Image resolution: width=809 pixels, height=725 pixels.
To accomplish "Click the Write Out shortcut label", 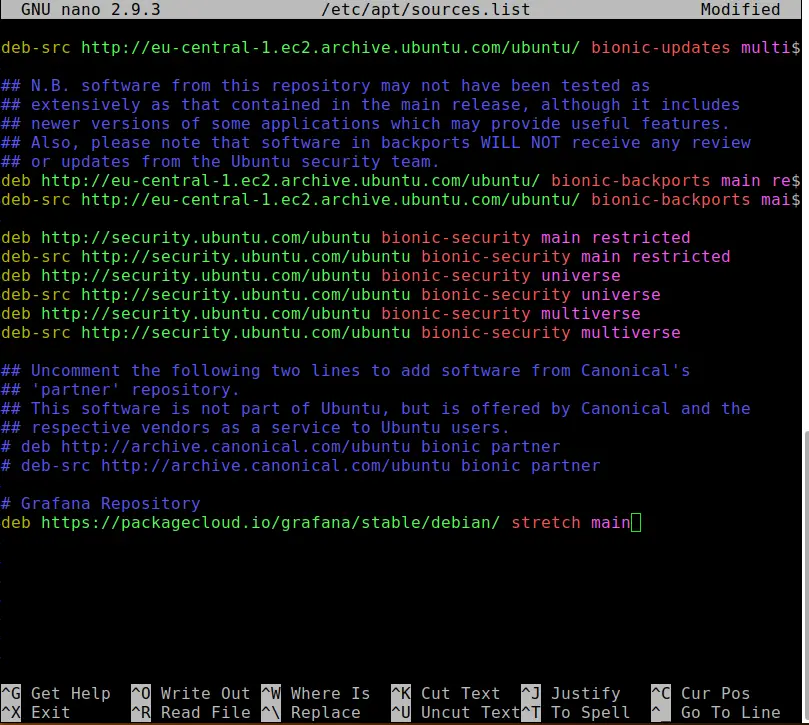I will point(205,693).
